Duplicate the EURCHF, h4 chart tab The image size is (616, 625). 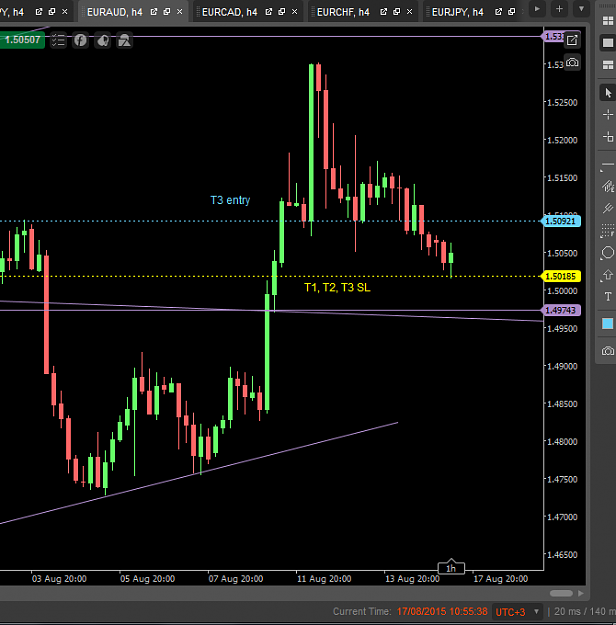pyautogui.click(x=397, y=12)
